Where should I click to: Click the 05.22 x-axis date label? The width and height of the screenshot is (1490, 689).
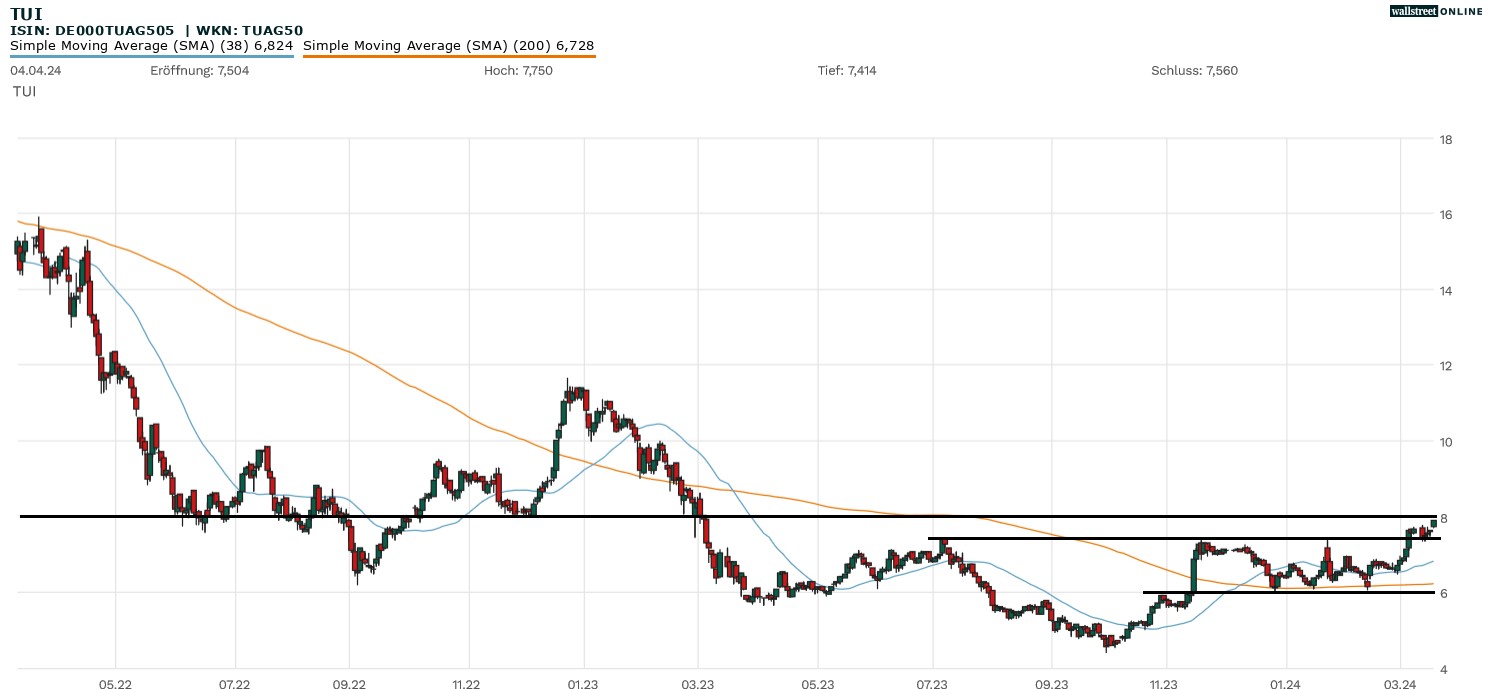(x=115, y=685)
